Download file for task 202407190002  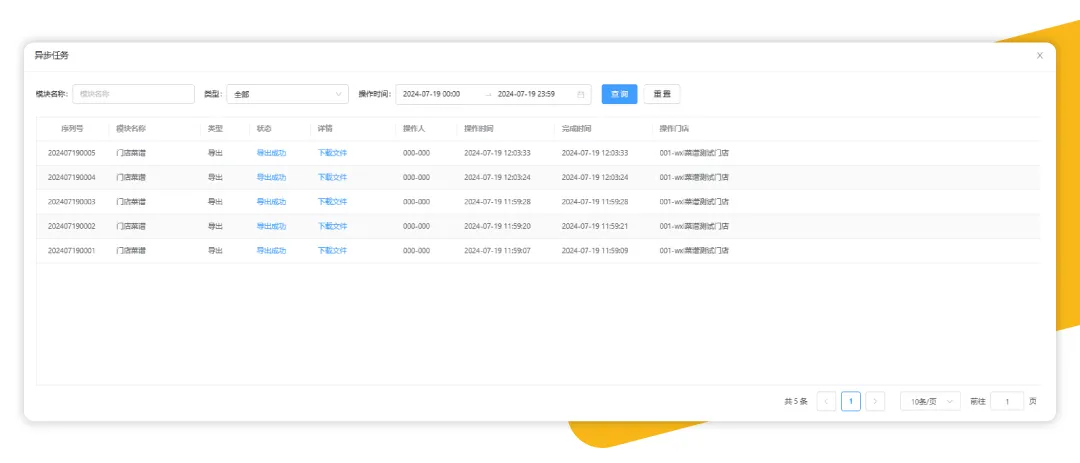[x=332, y=226]
